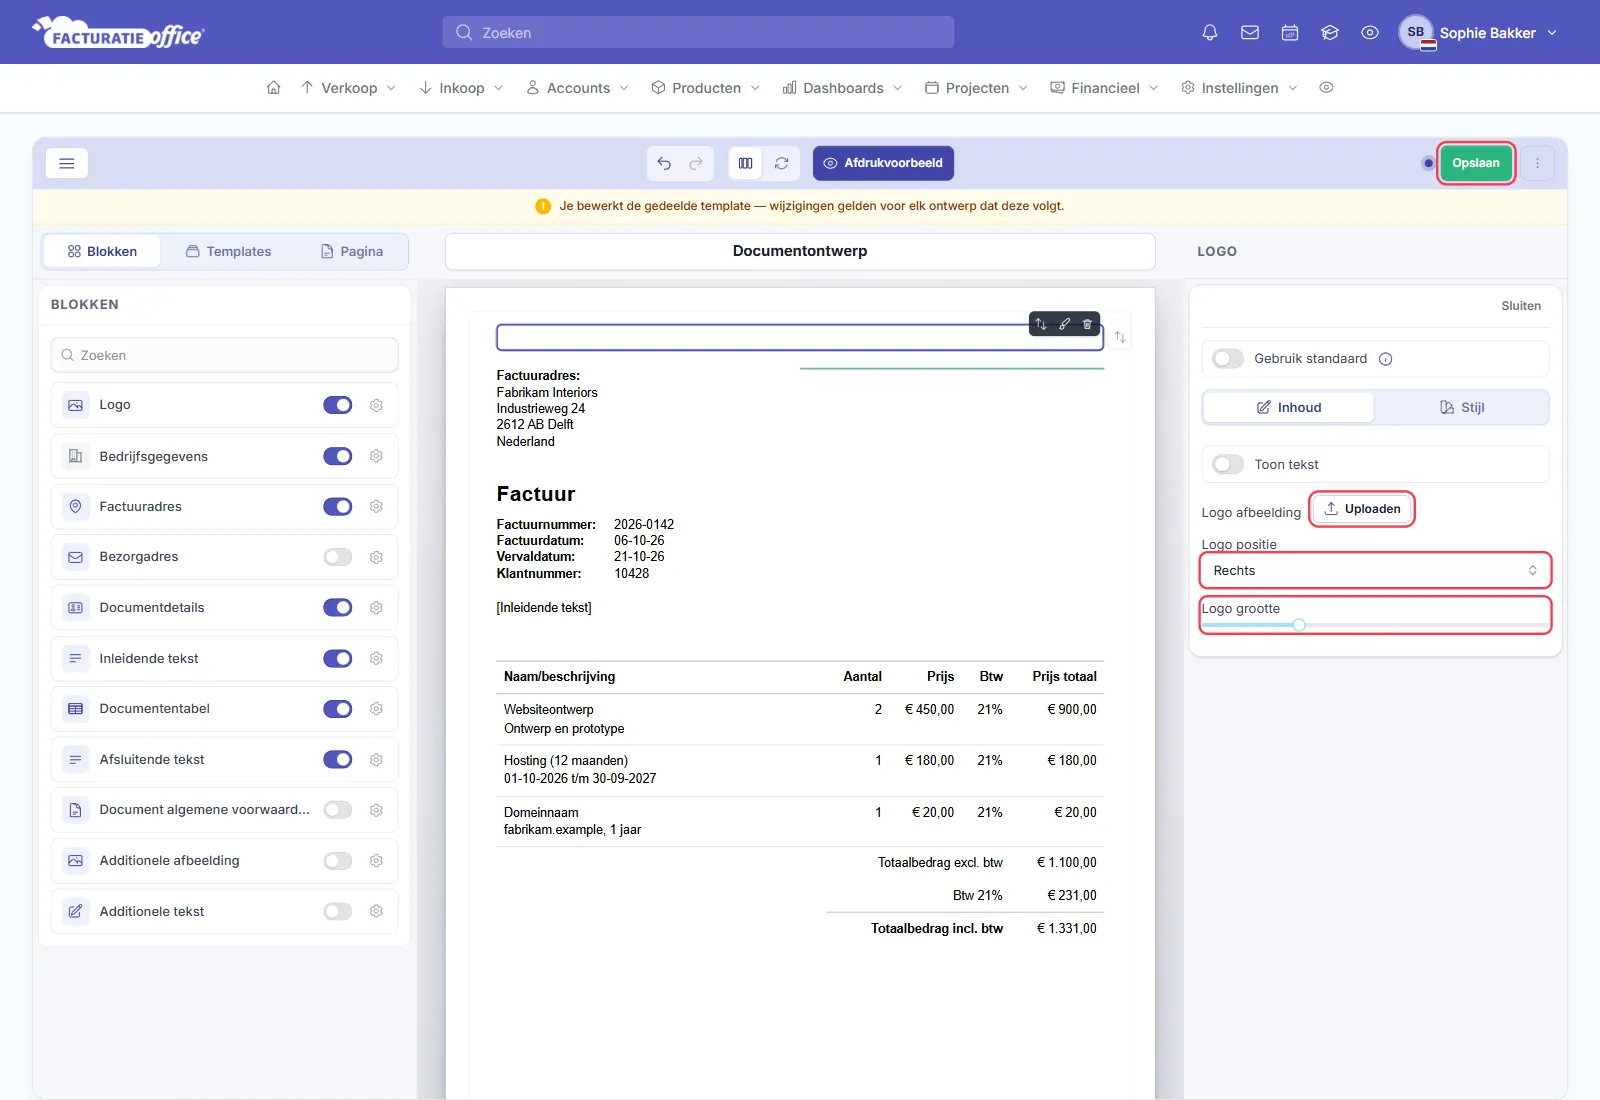Click the edit pencil on selected block
The image size is (1600, 1100).
(x=1065, y=324)
